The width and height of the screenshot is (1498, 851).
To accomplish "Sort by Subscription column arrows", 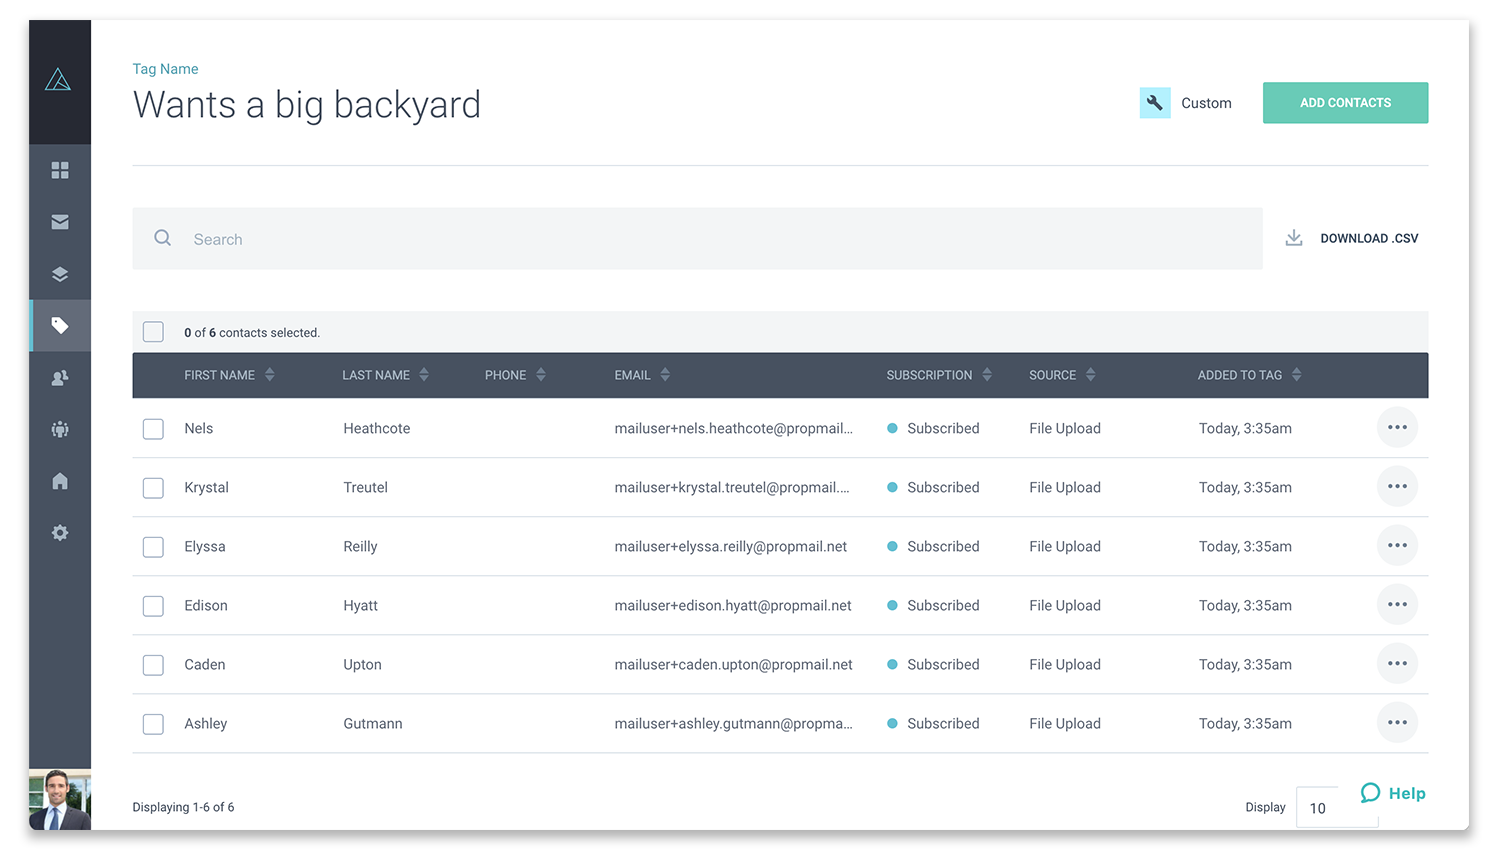I will 987,375.
